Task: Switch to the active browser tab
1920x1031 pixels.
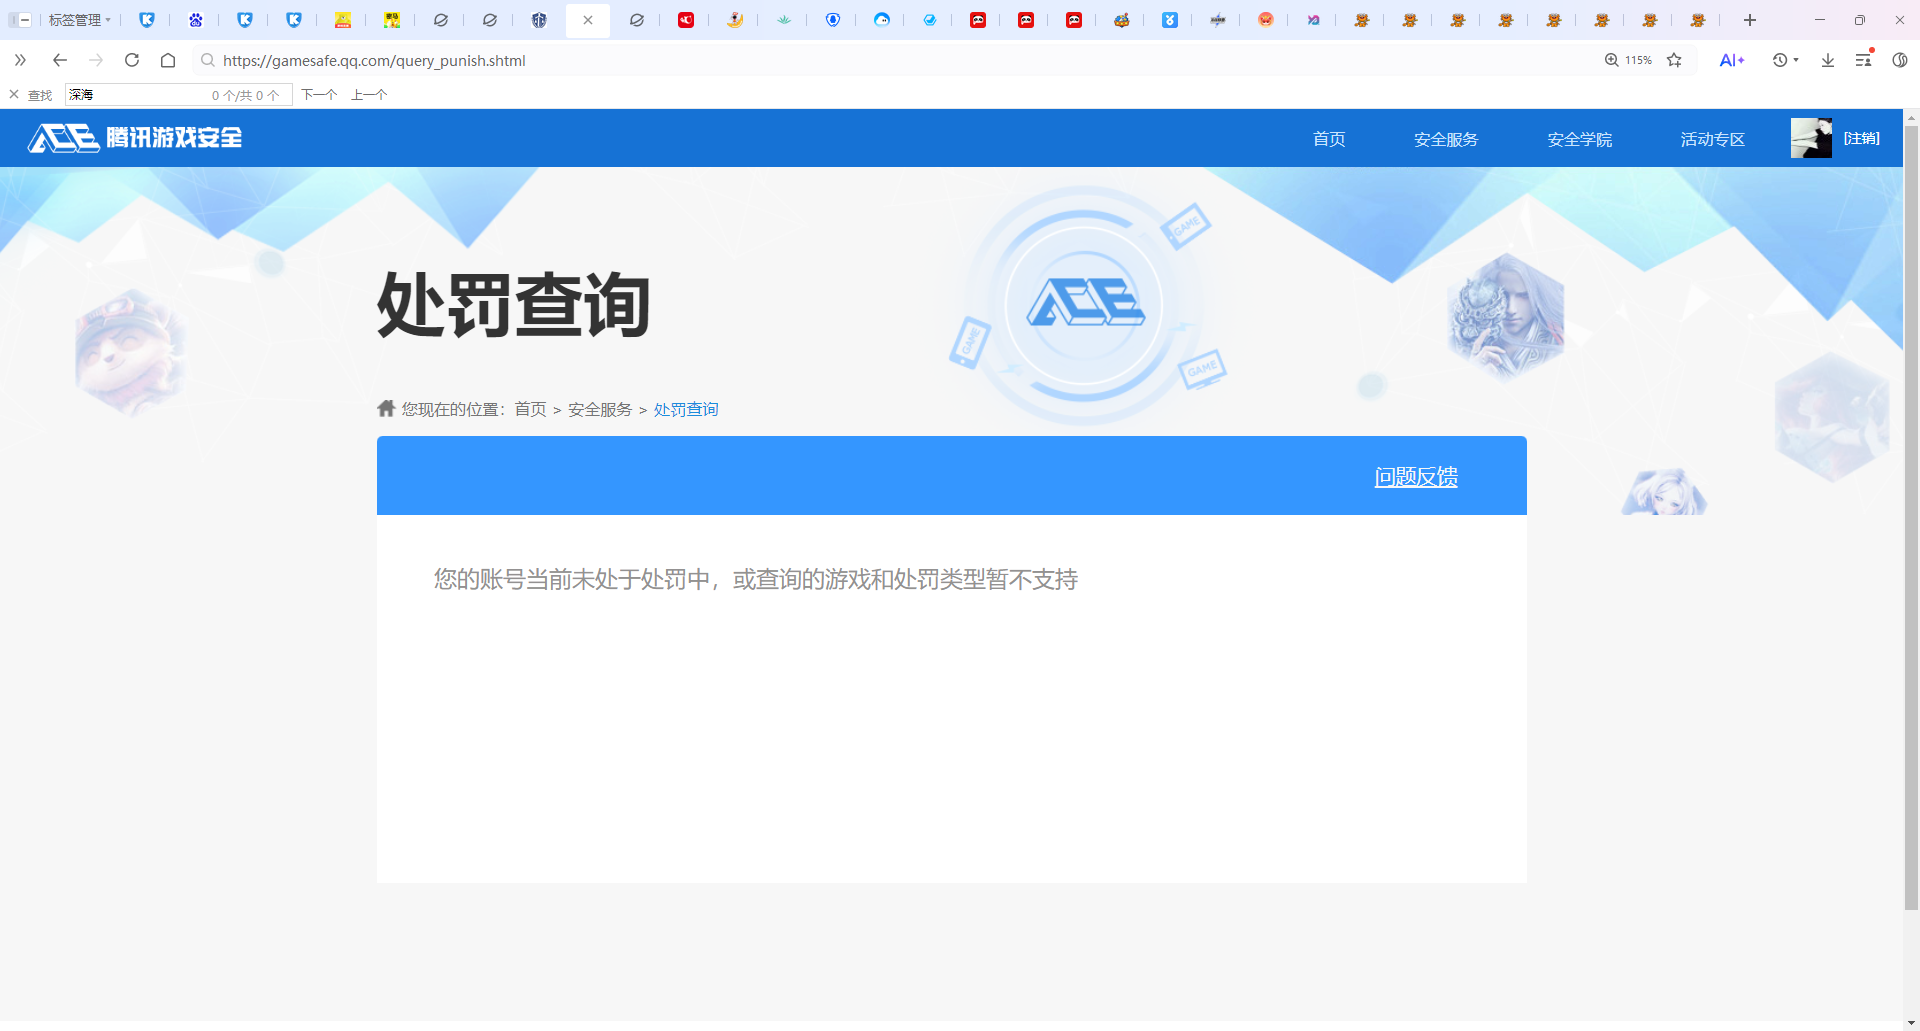Action: click(x=588, y=20)
